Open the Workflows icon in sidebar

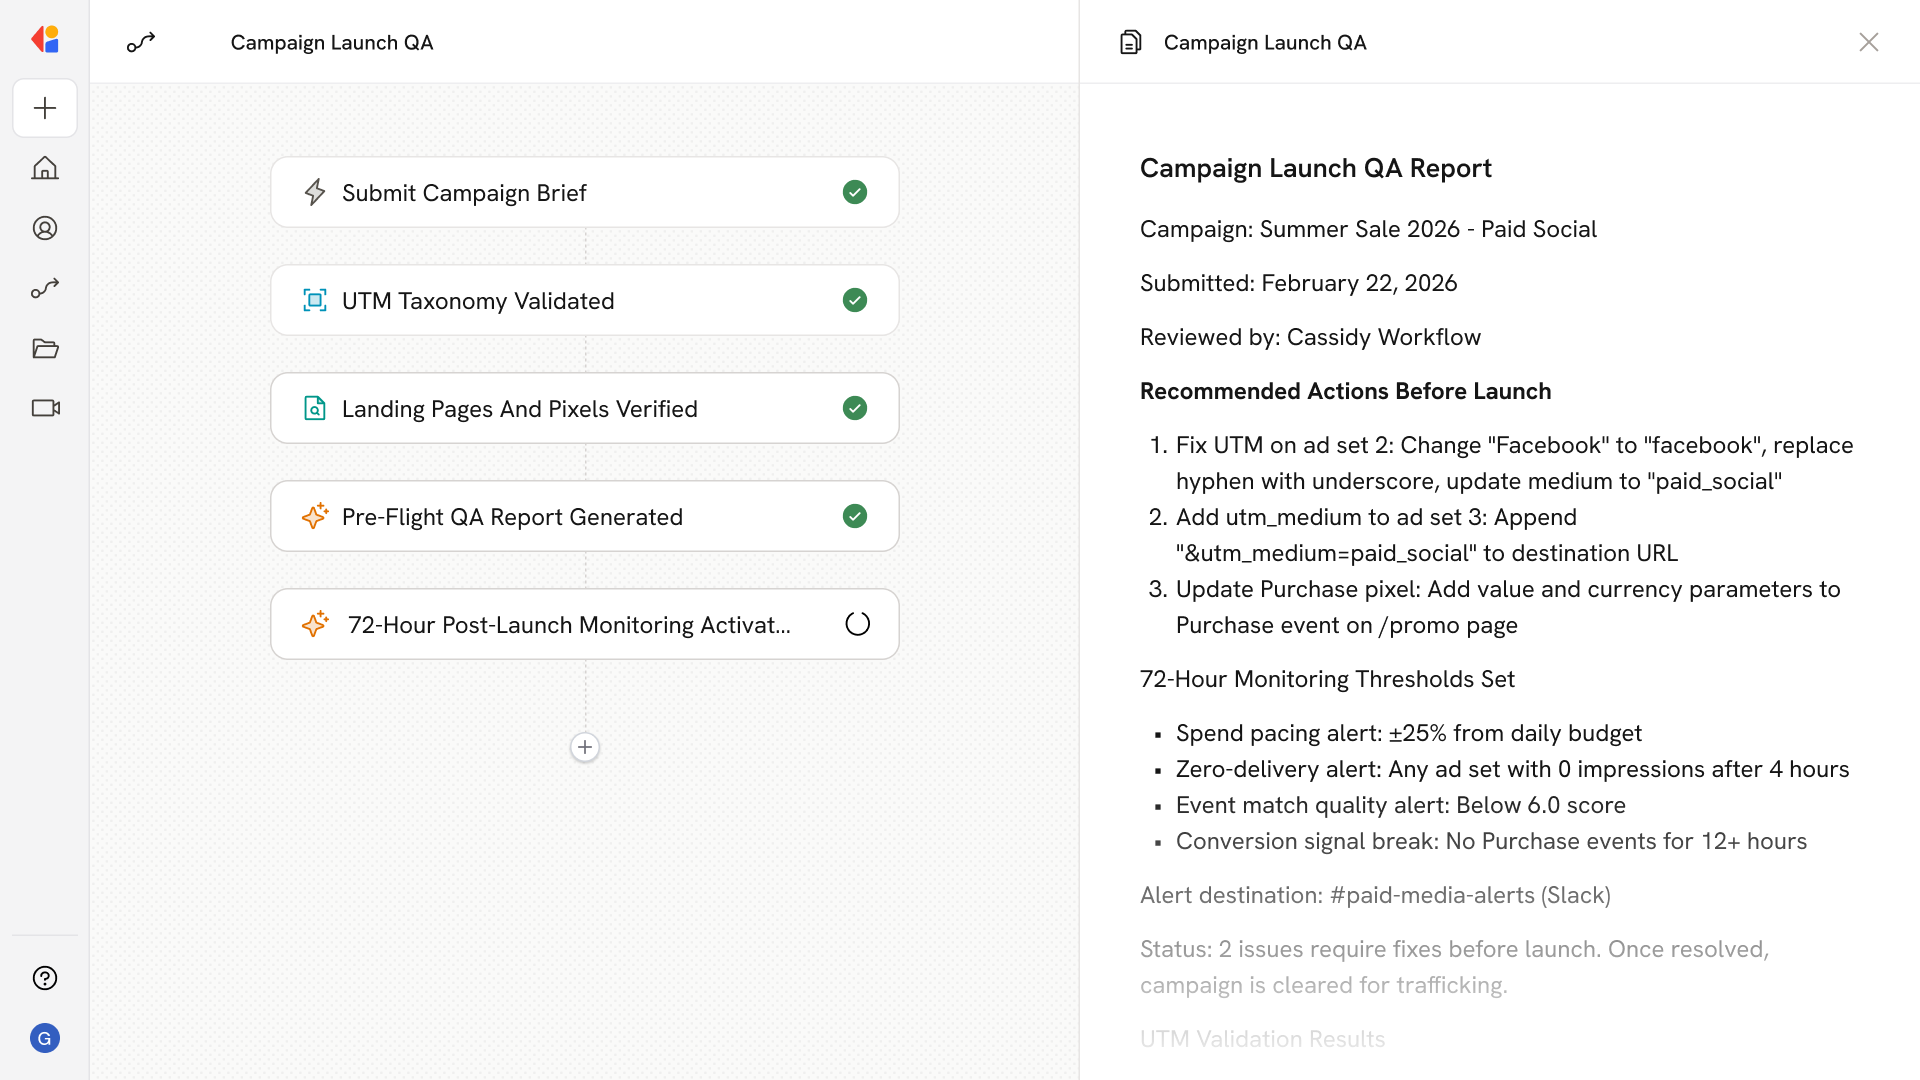pos(45,288)
